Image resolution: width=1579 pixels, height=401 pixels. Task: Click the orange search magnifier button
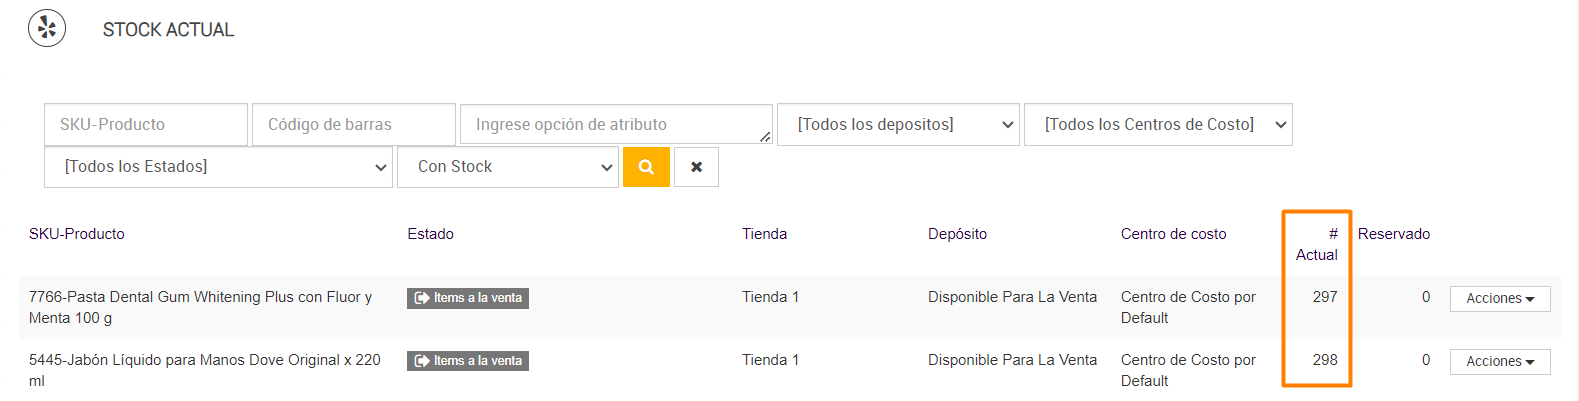(x=646, y=167)
